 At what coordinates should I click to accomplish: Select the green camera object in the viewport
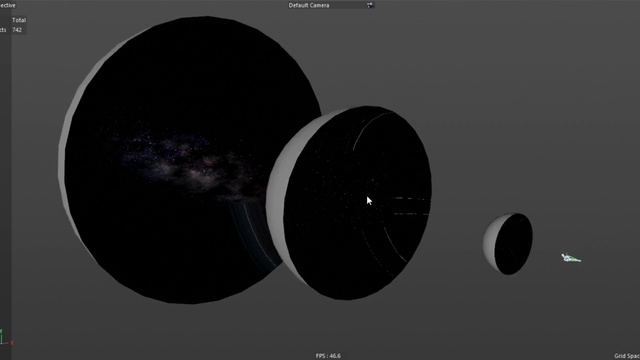pyautogui.click(x=571, y=258)
